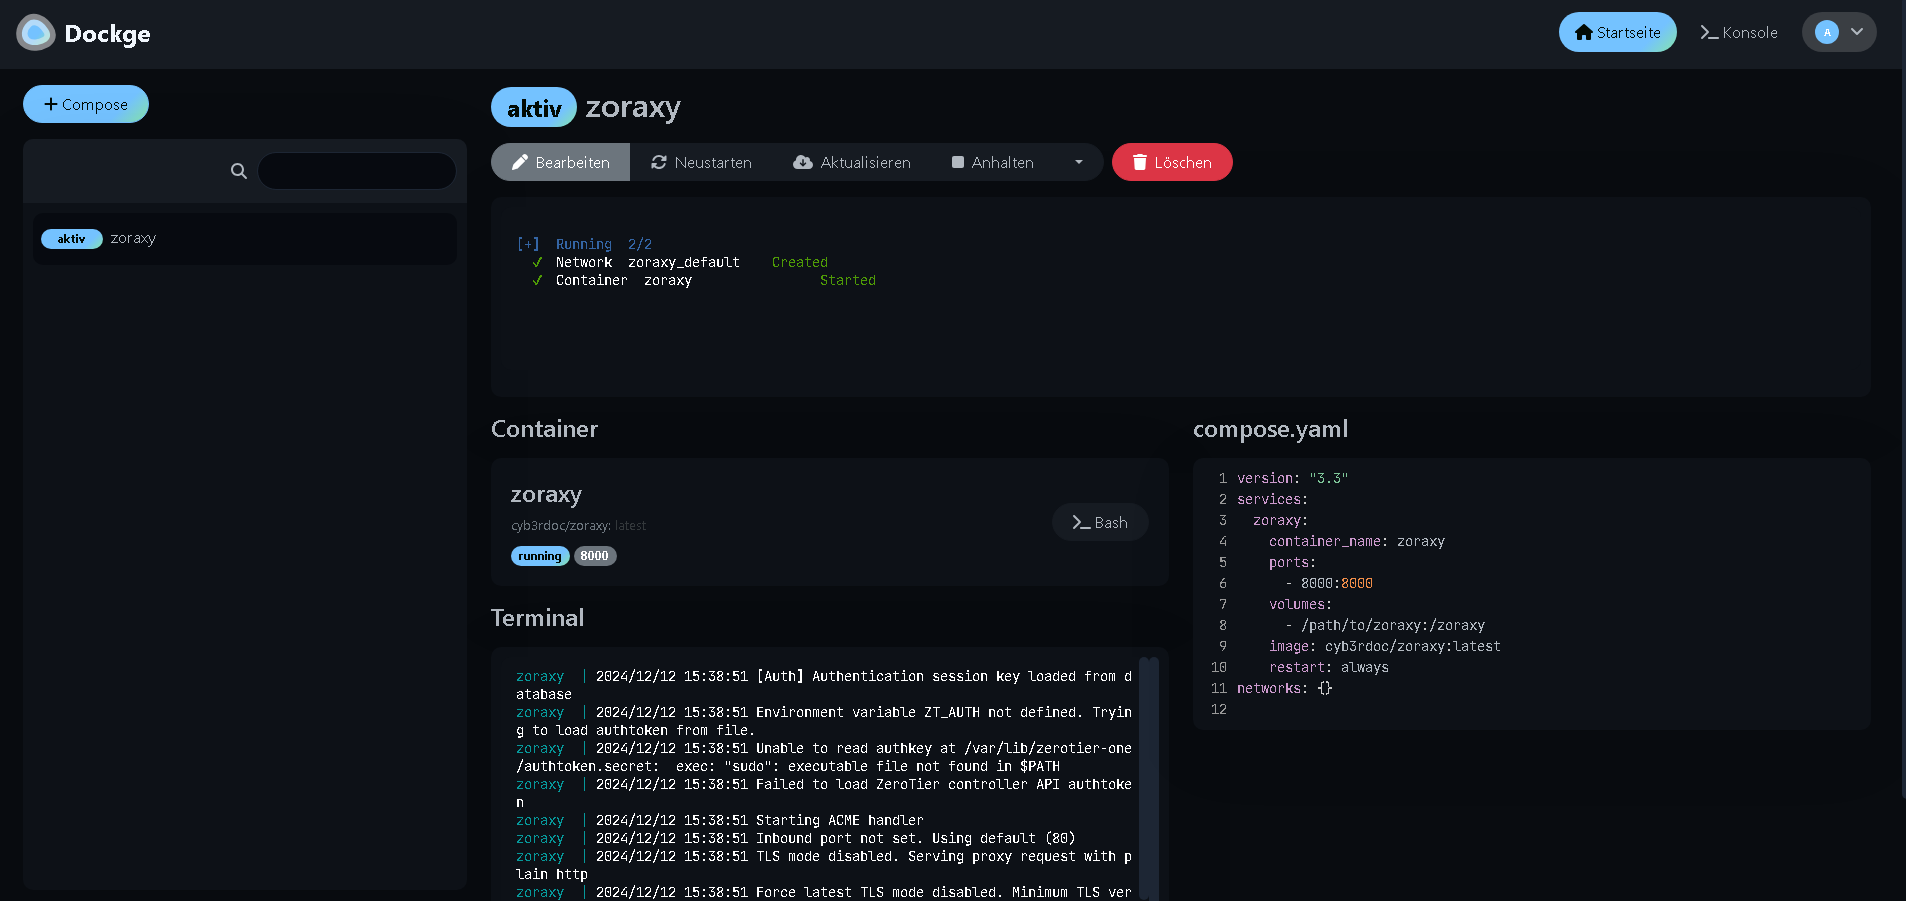Open the Dockge home title link
1906x901 pixels.
pos(107,34)
